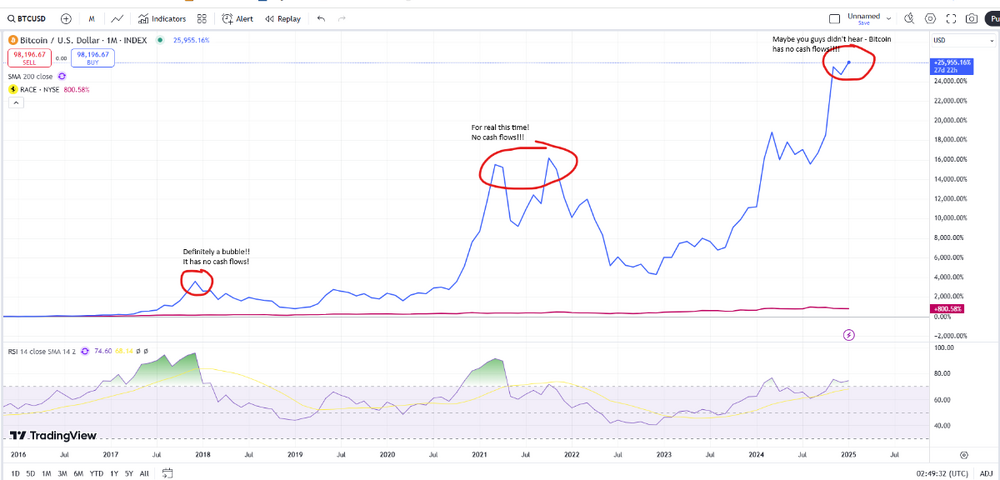Save the Unnamed layout
This screenshot has height=480, width=1000.
click(864, 23)
